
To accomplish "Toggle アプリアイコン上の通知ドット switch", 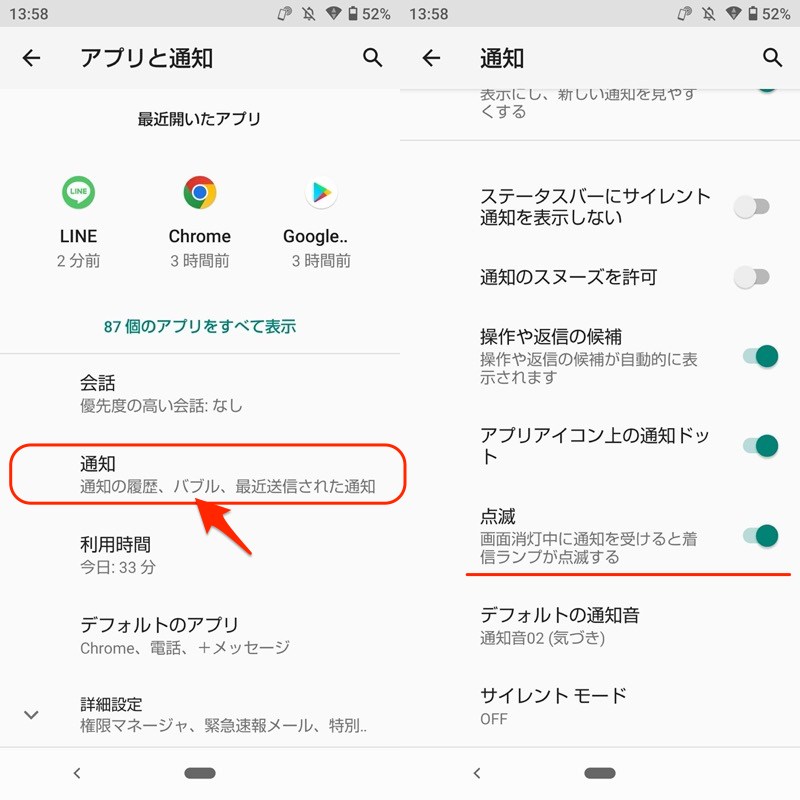I will (x=760, y=445).
